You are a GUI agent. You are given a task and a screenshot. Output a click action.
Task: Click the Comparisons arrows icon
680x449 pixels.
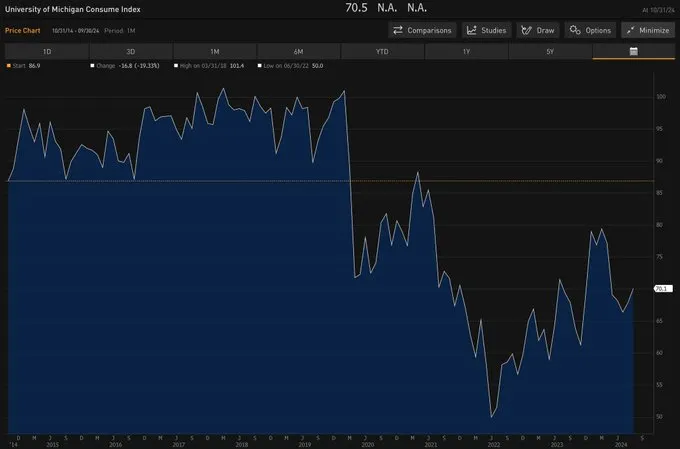[398, 30]
